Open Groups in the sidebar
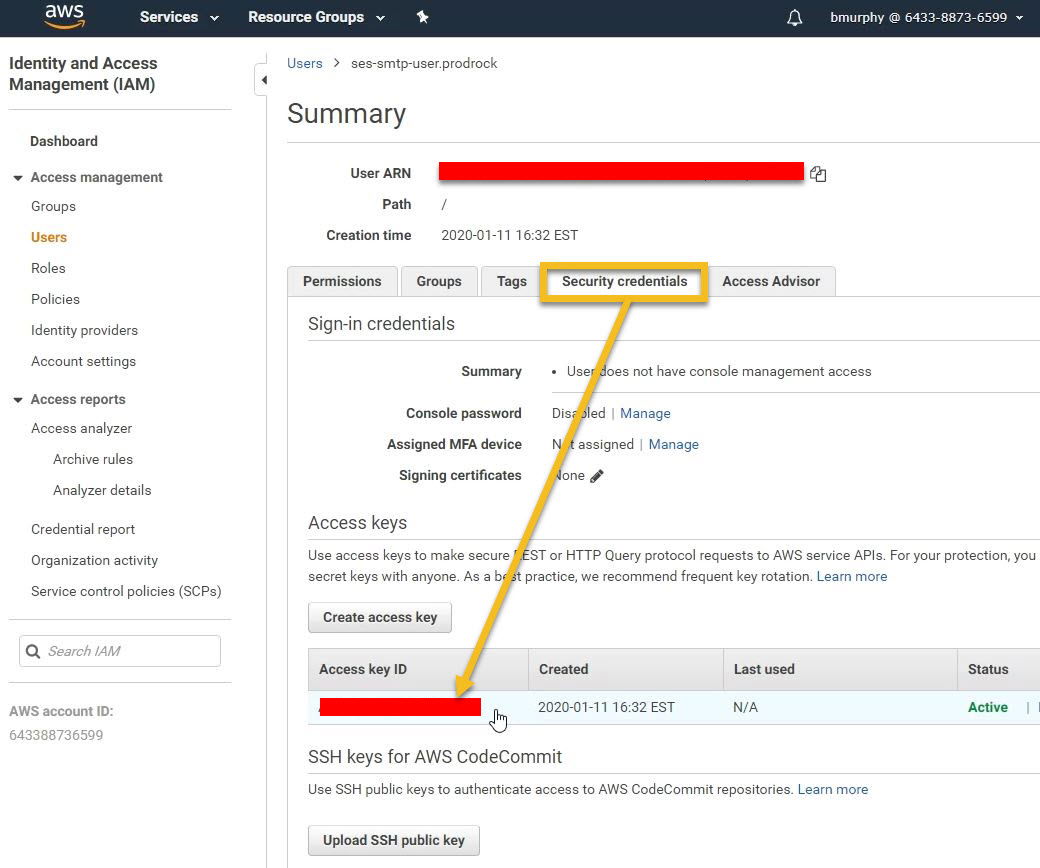This screenshot has width=1040, height=868. [x=53, y=206]
